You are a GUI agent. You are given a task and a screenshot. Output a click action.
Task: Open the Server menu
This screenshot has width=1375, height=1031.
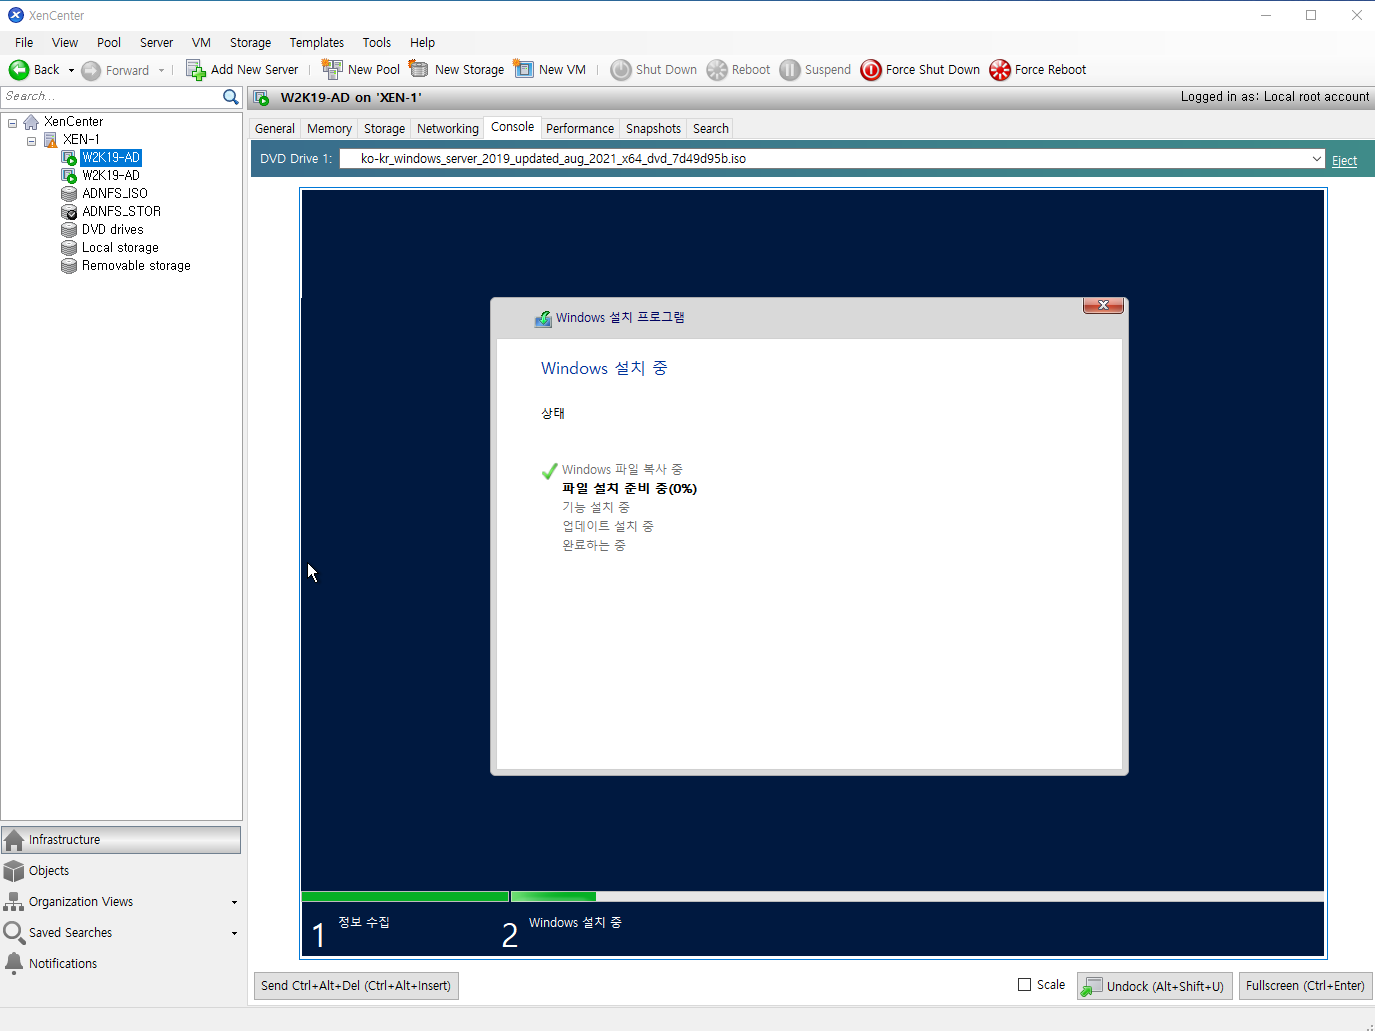(x=156, y=43)
